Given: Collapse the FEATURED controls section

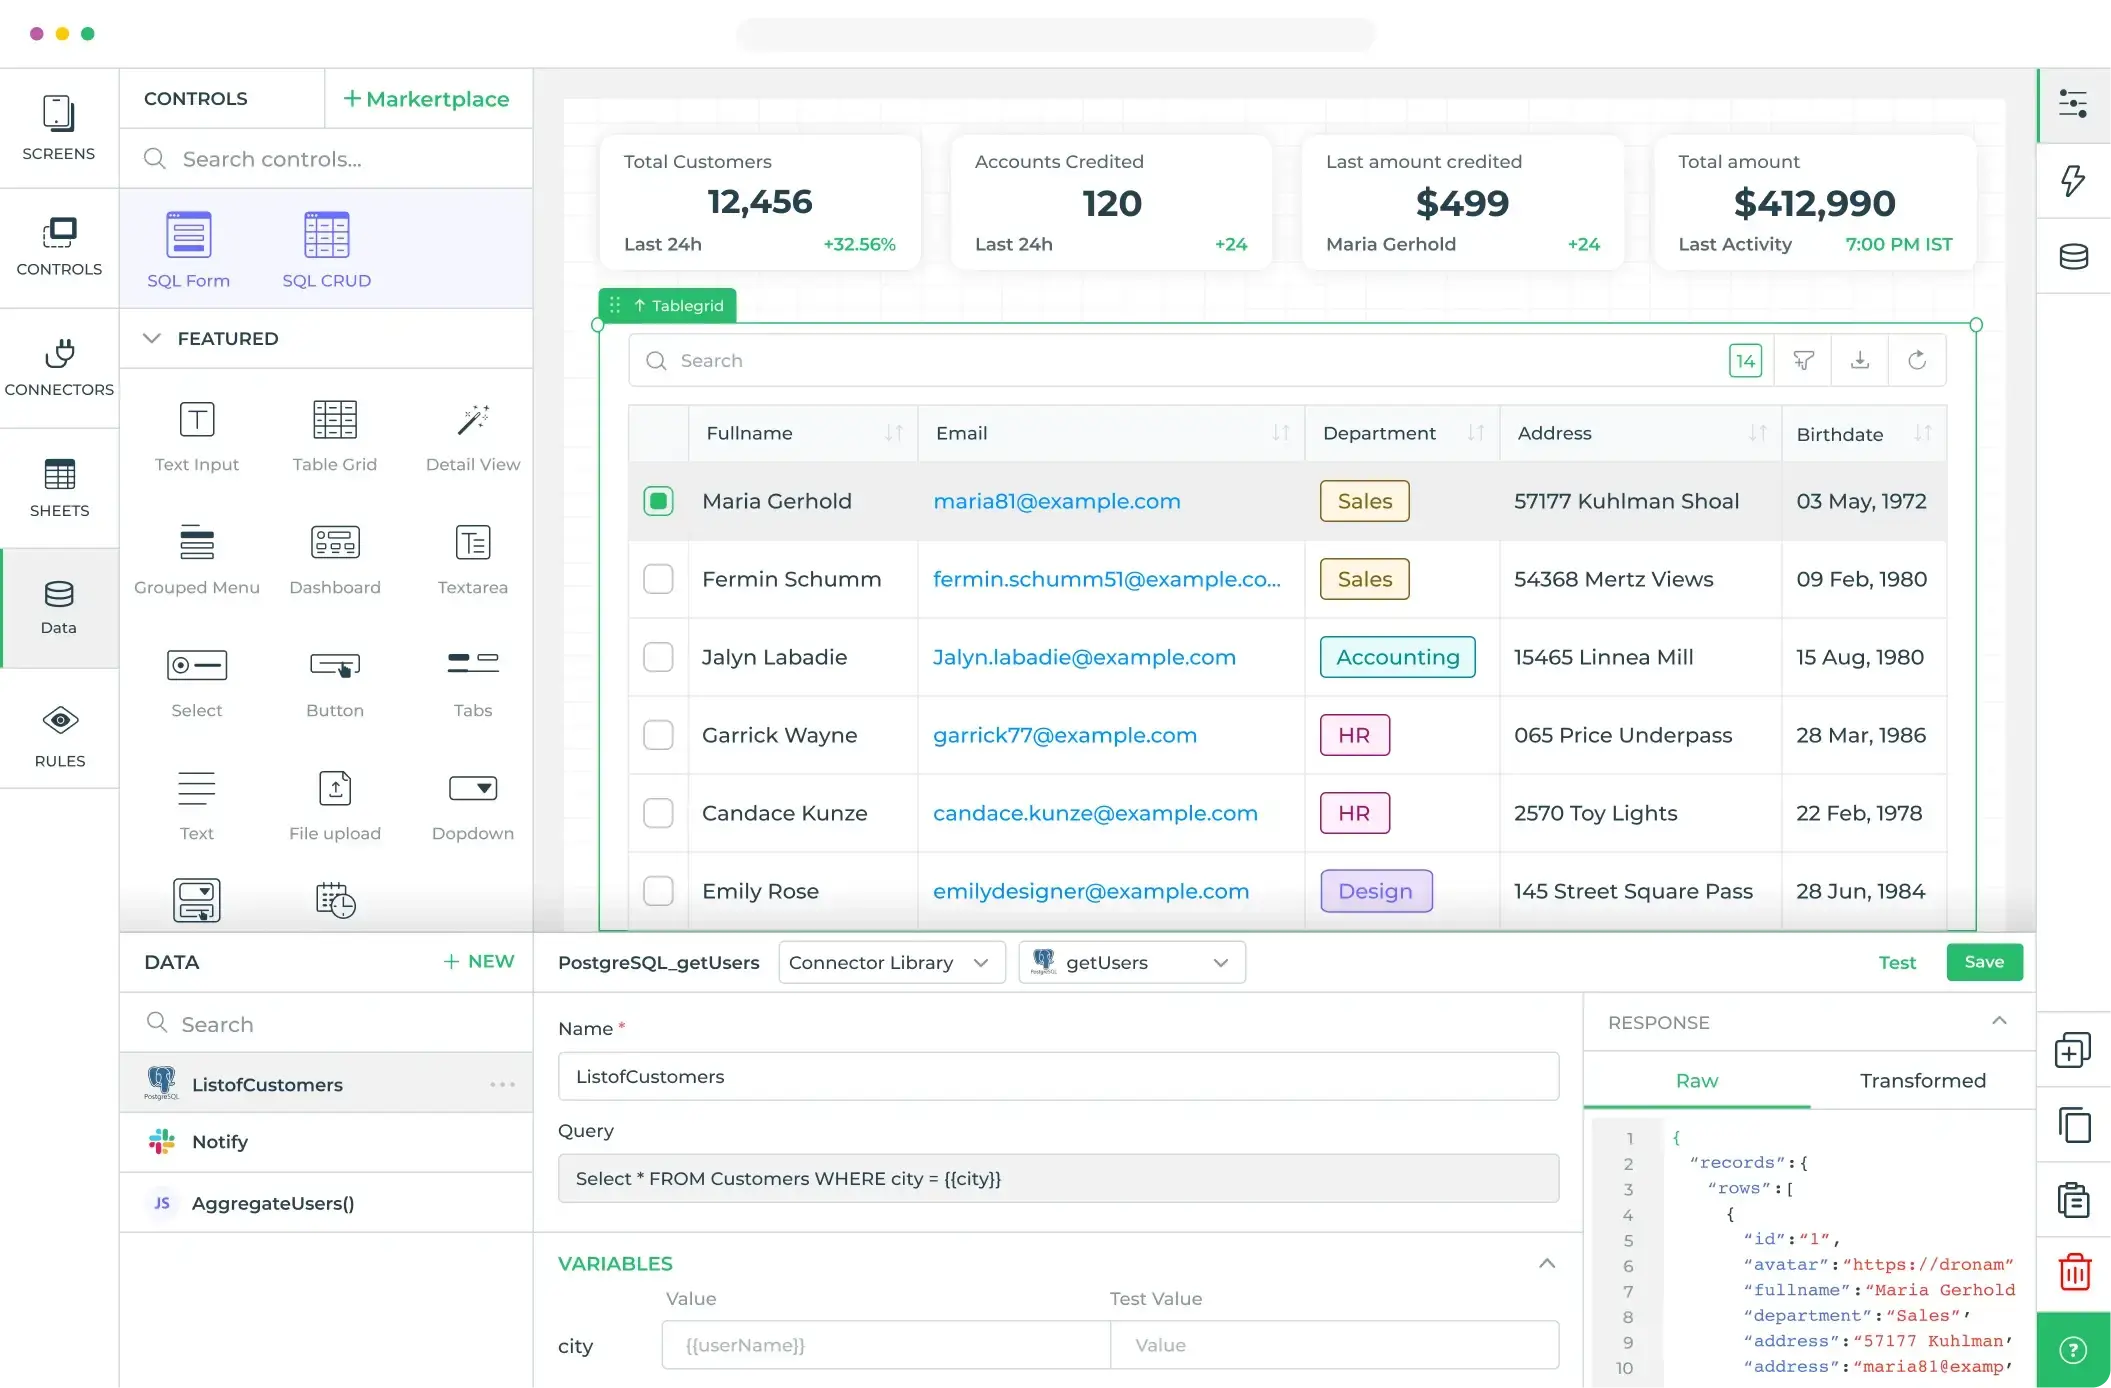Looking at the screenshot, I should [x=152, y=338].
